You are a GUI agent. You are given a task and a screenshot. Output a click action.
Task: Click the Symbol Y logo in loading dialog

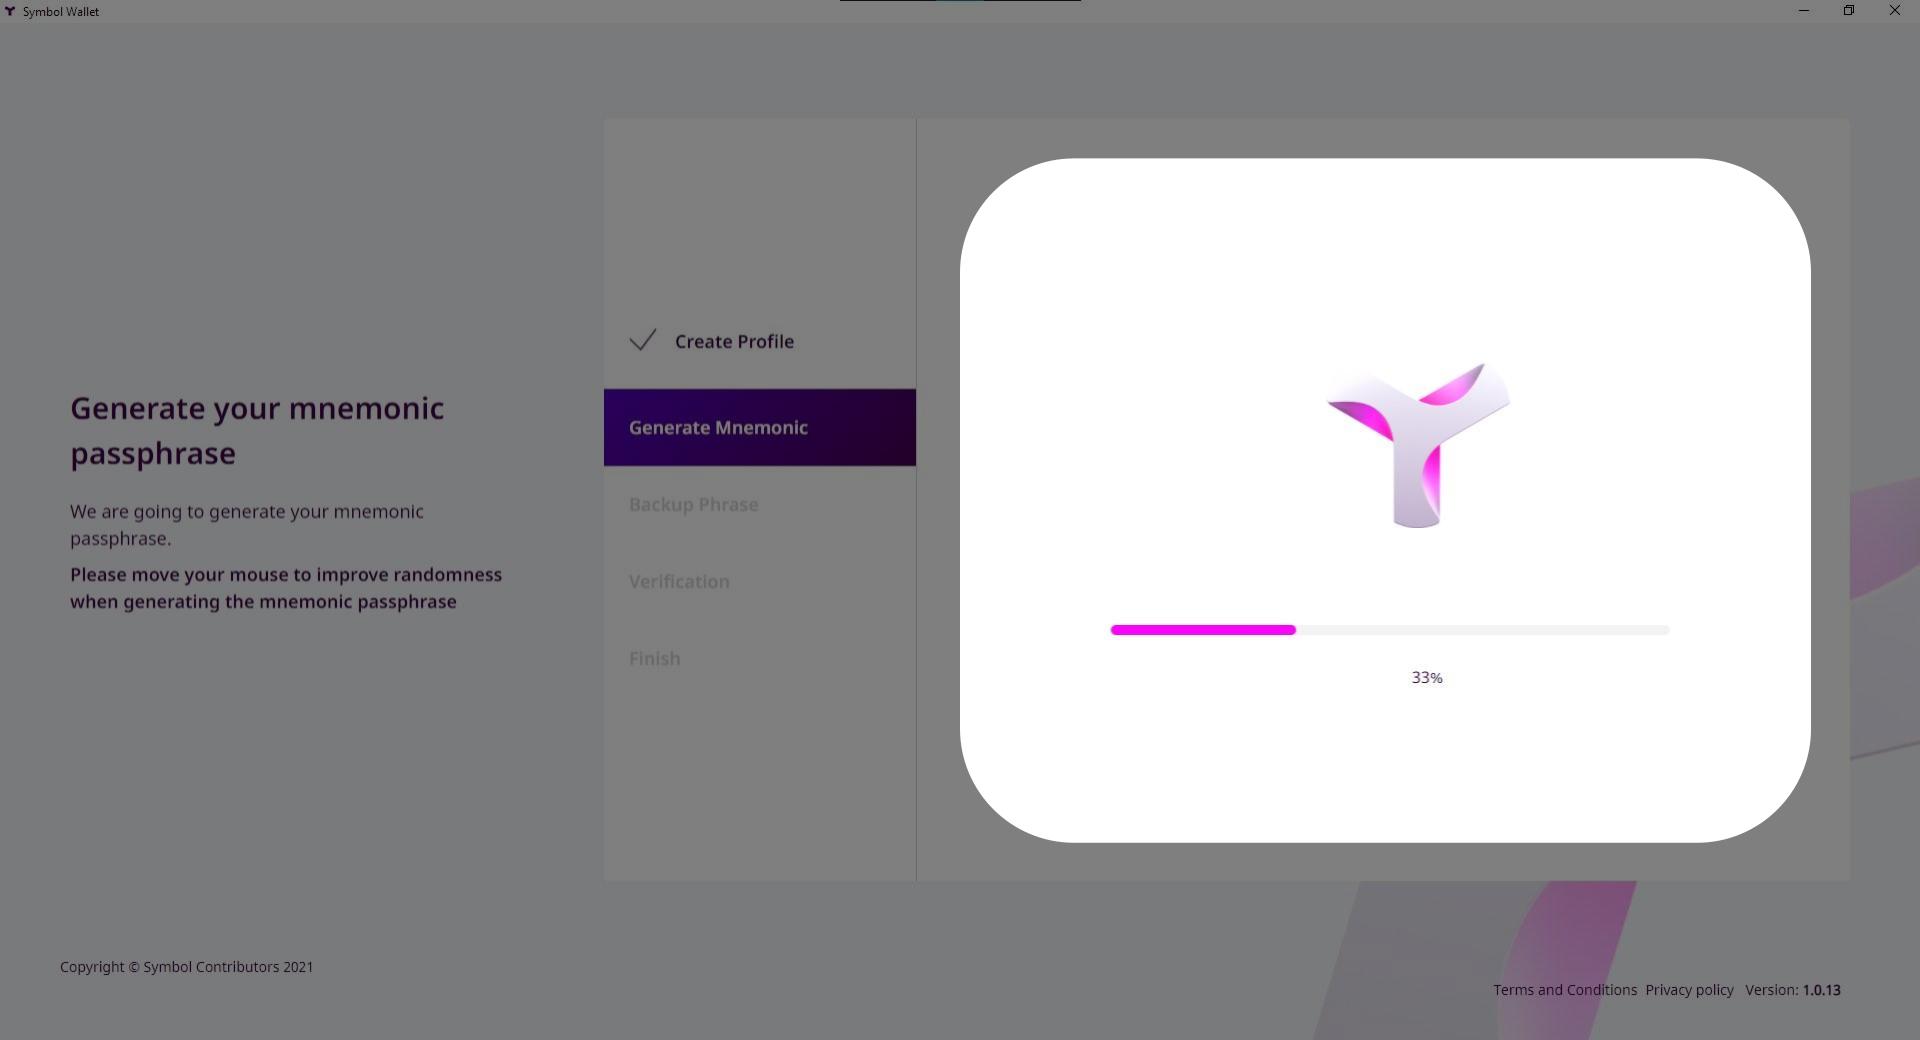[x=1417, y=445]
